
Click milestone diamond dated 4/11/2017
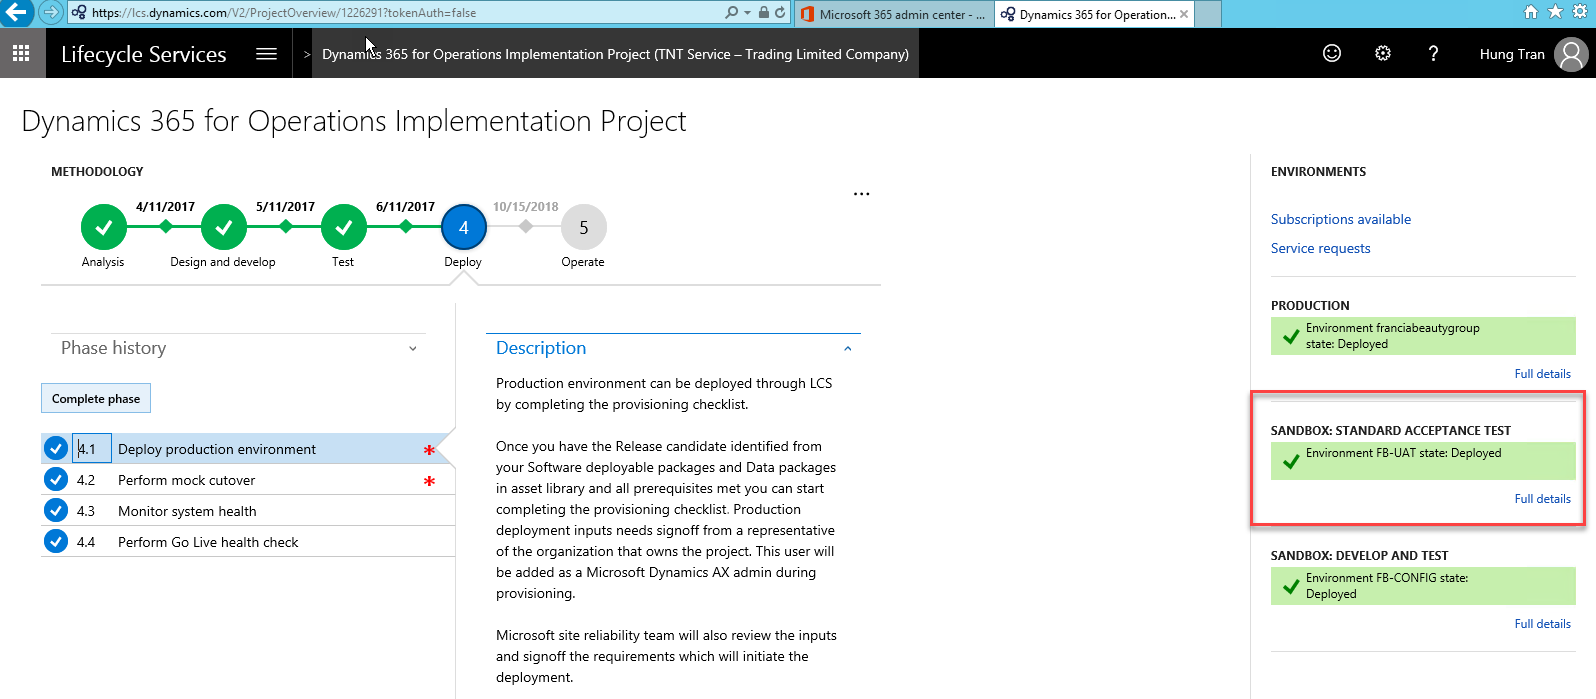(x=166, y=227)
